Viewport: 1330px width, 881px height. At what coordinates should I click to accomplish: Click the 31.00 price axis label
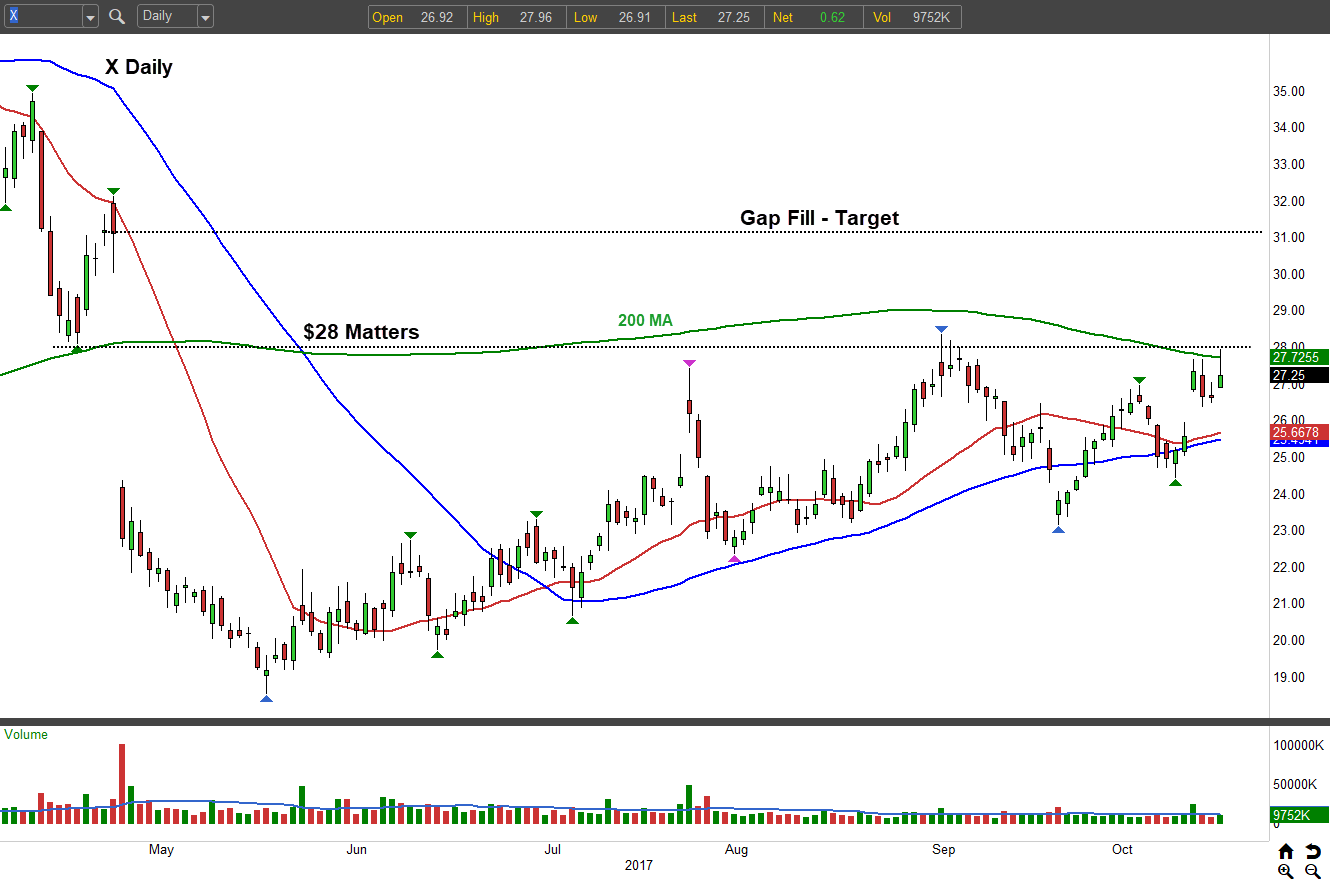click(x=1288, y=237)
